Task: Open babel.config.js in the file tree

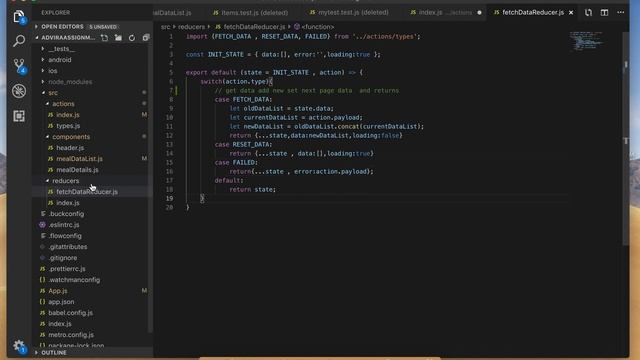Action: [70, 313]
